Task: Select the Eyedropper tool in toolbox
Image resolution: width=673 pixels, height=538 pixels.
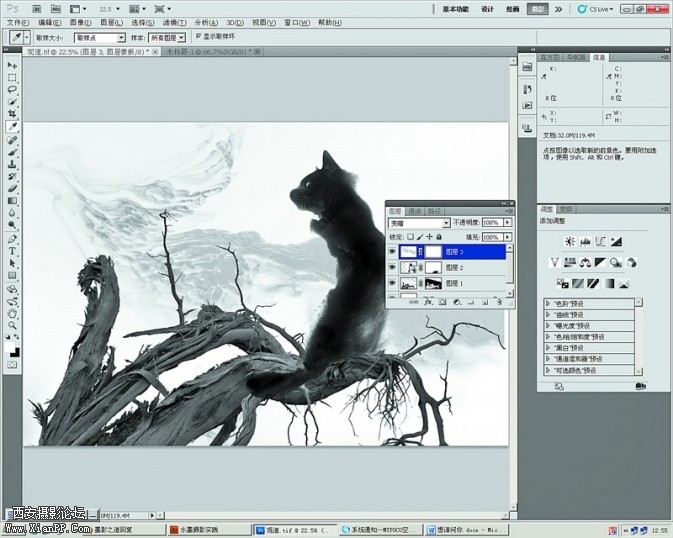Action: click(x=12, y=126)
